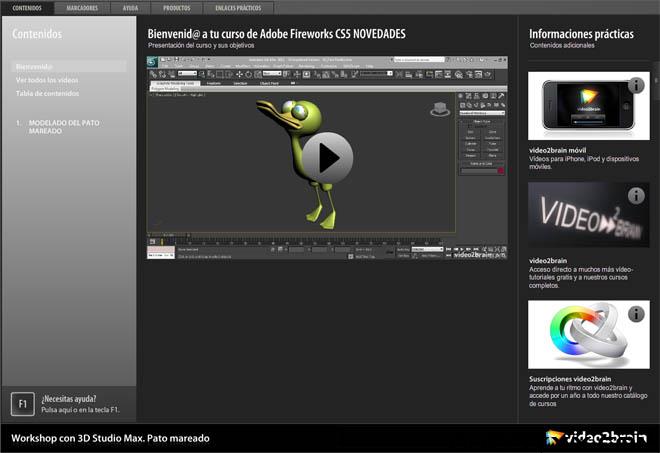660x453 pixels.
Task: Open chapter 'Modelado del pato mareado'
Action: (64, 127)
